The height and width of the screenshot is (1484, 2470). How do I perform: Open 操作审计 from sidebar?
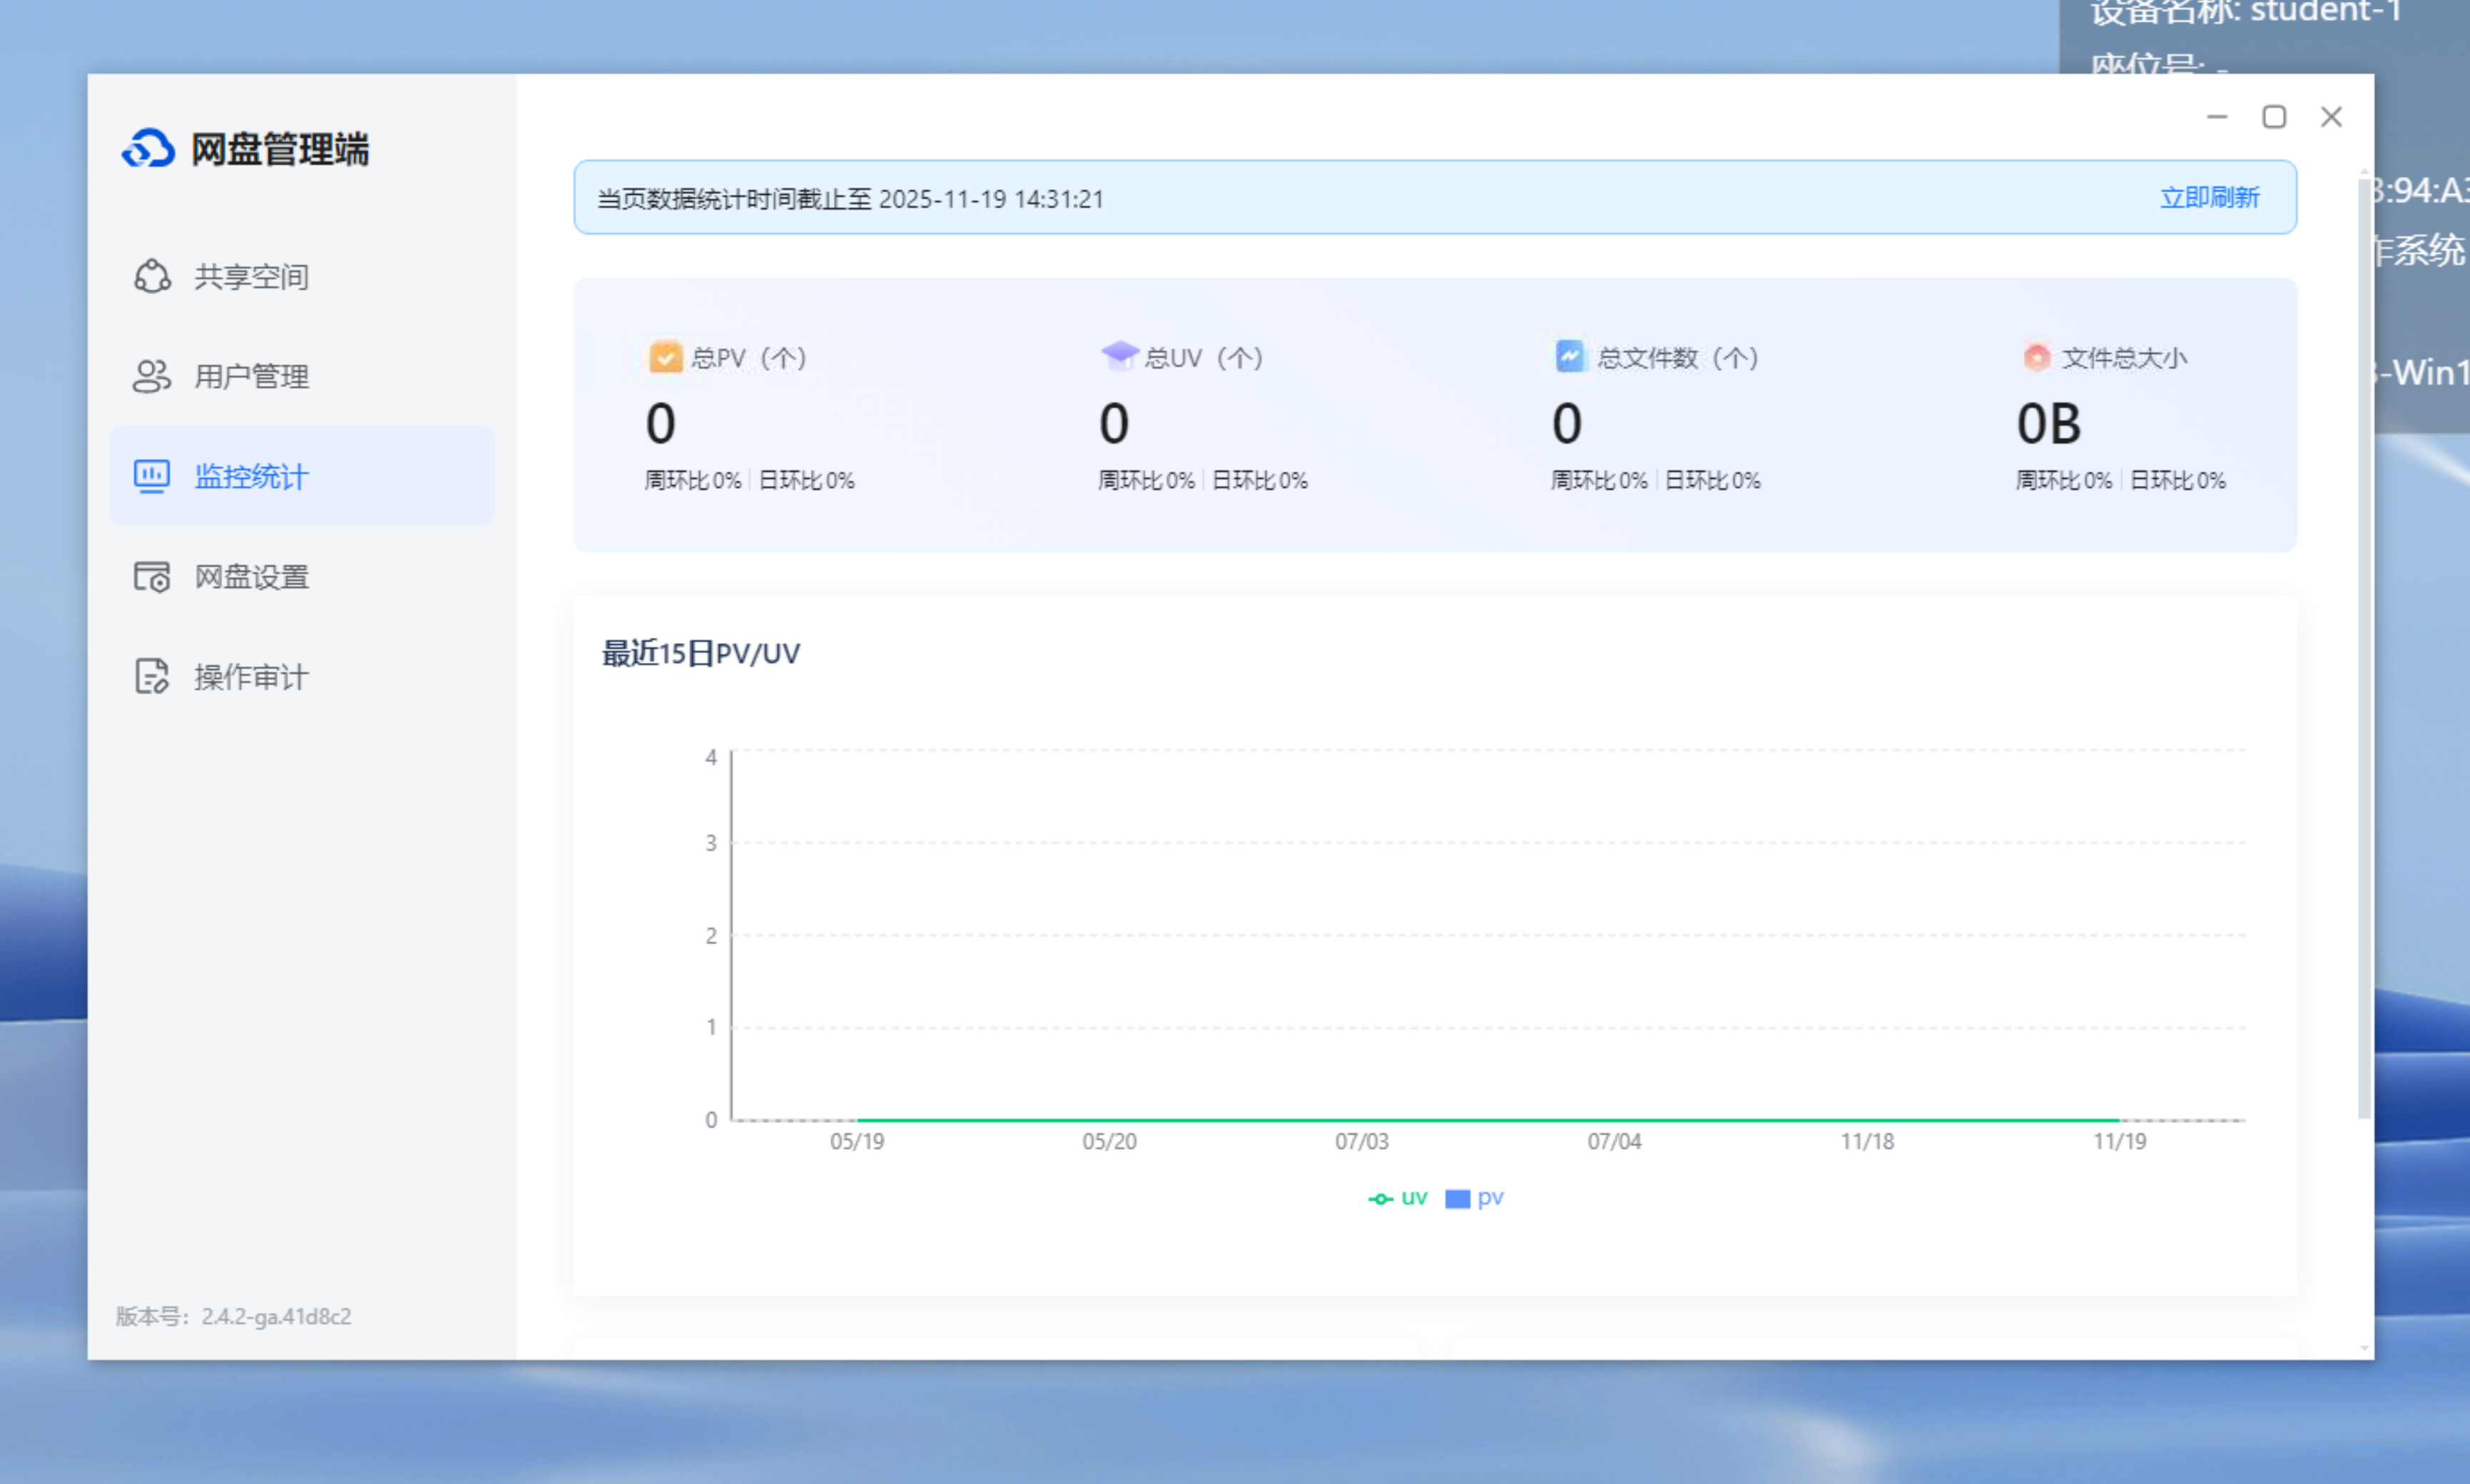click(x=251, y=677)
